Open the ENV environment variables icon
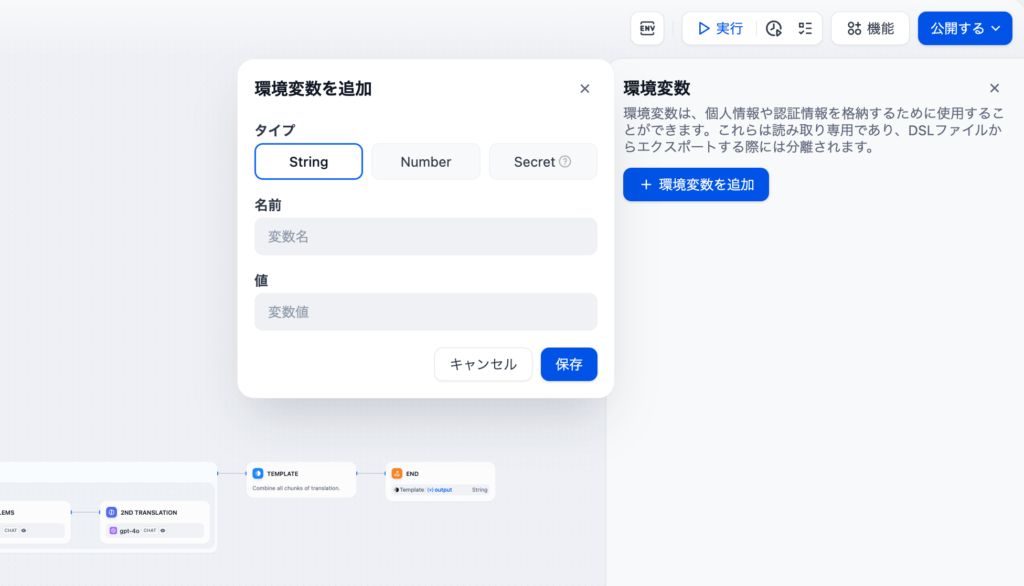The width and height of the screenshot is (1024, 586). tap(647, 28)
